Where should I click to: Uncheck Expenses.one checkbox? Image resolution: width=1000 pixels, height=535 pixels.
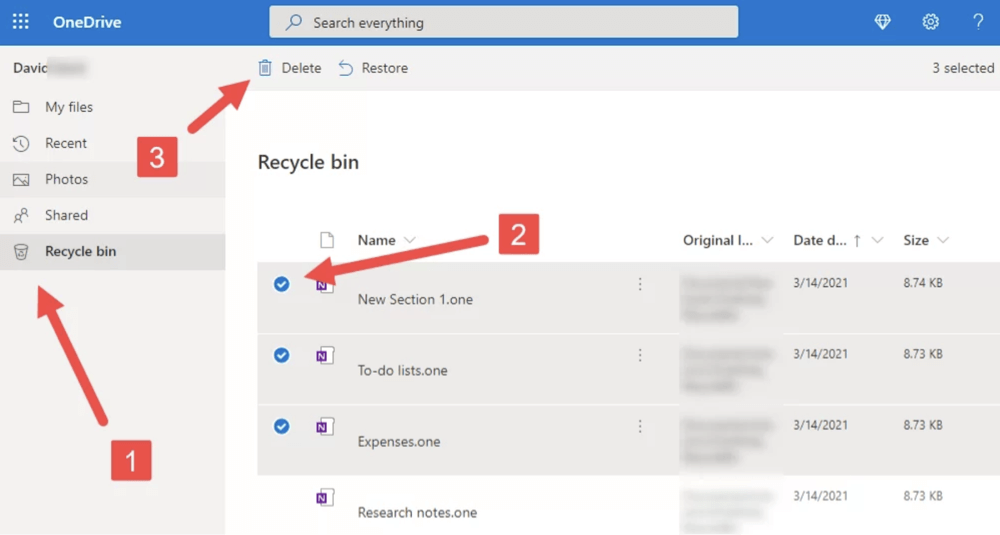[x=281, y=426]
